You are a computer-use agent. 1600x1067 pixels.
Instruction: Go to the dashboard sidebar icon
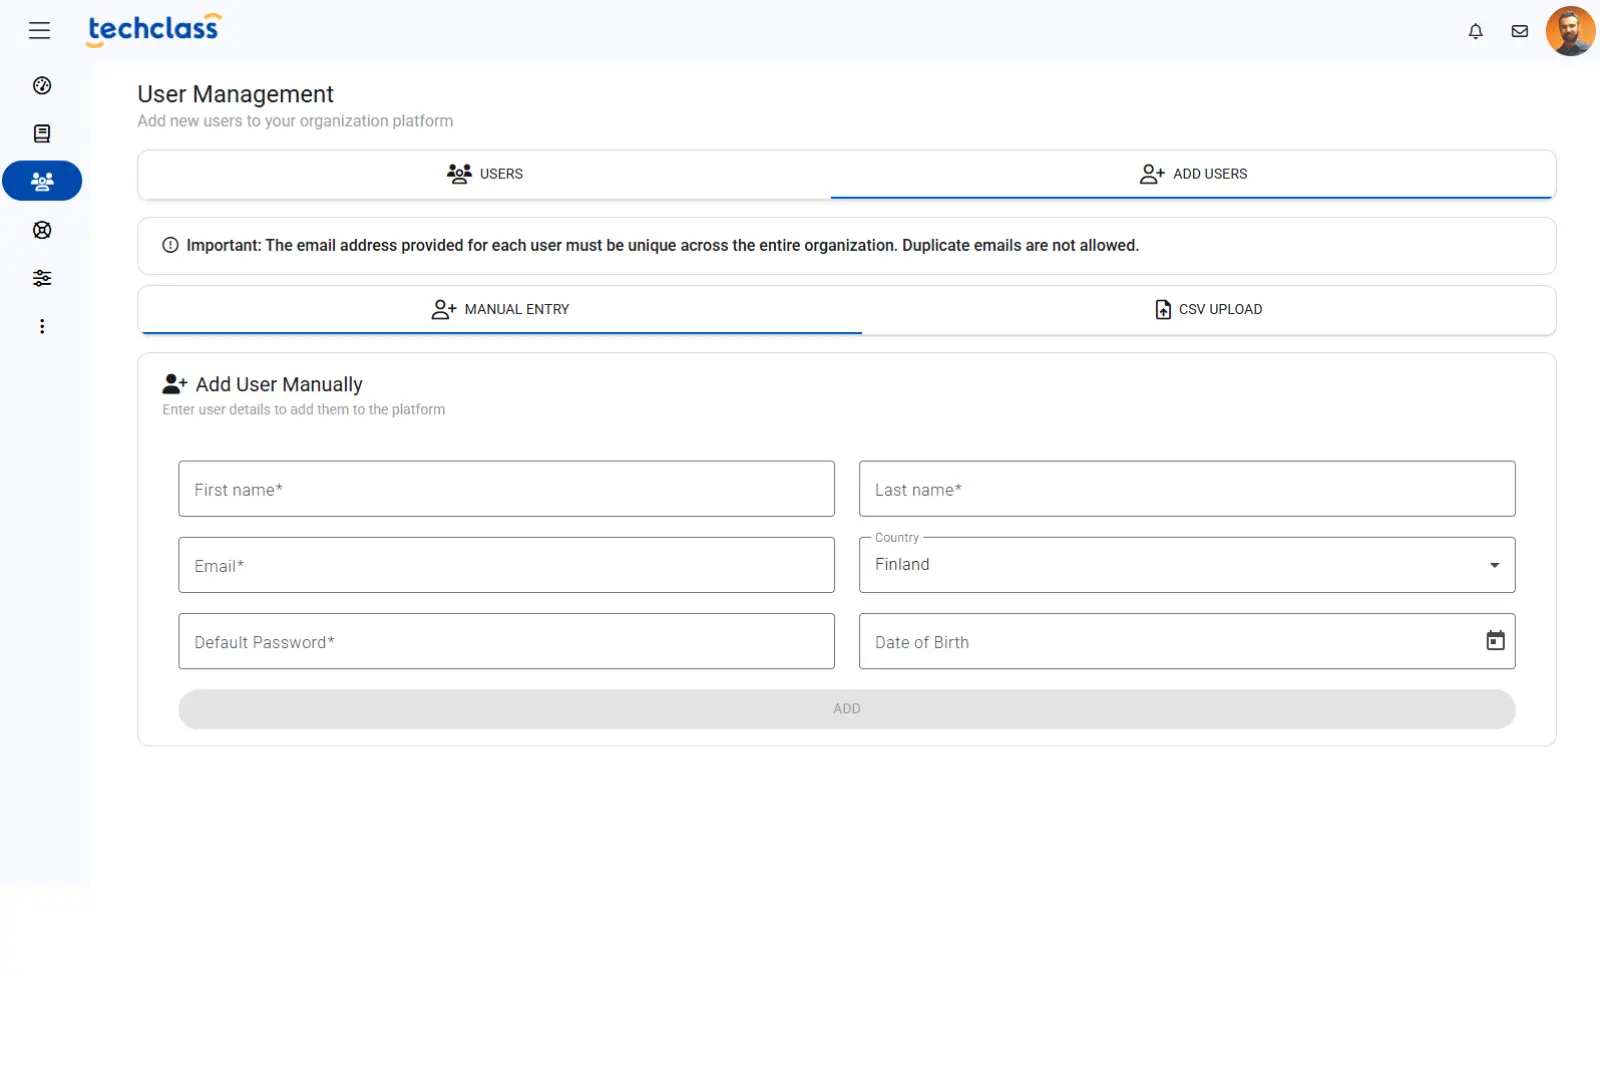42,86
